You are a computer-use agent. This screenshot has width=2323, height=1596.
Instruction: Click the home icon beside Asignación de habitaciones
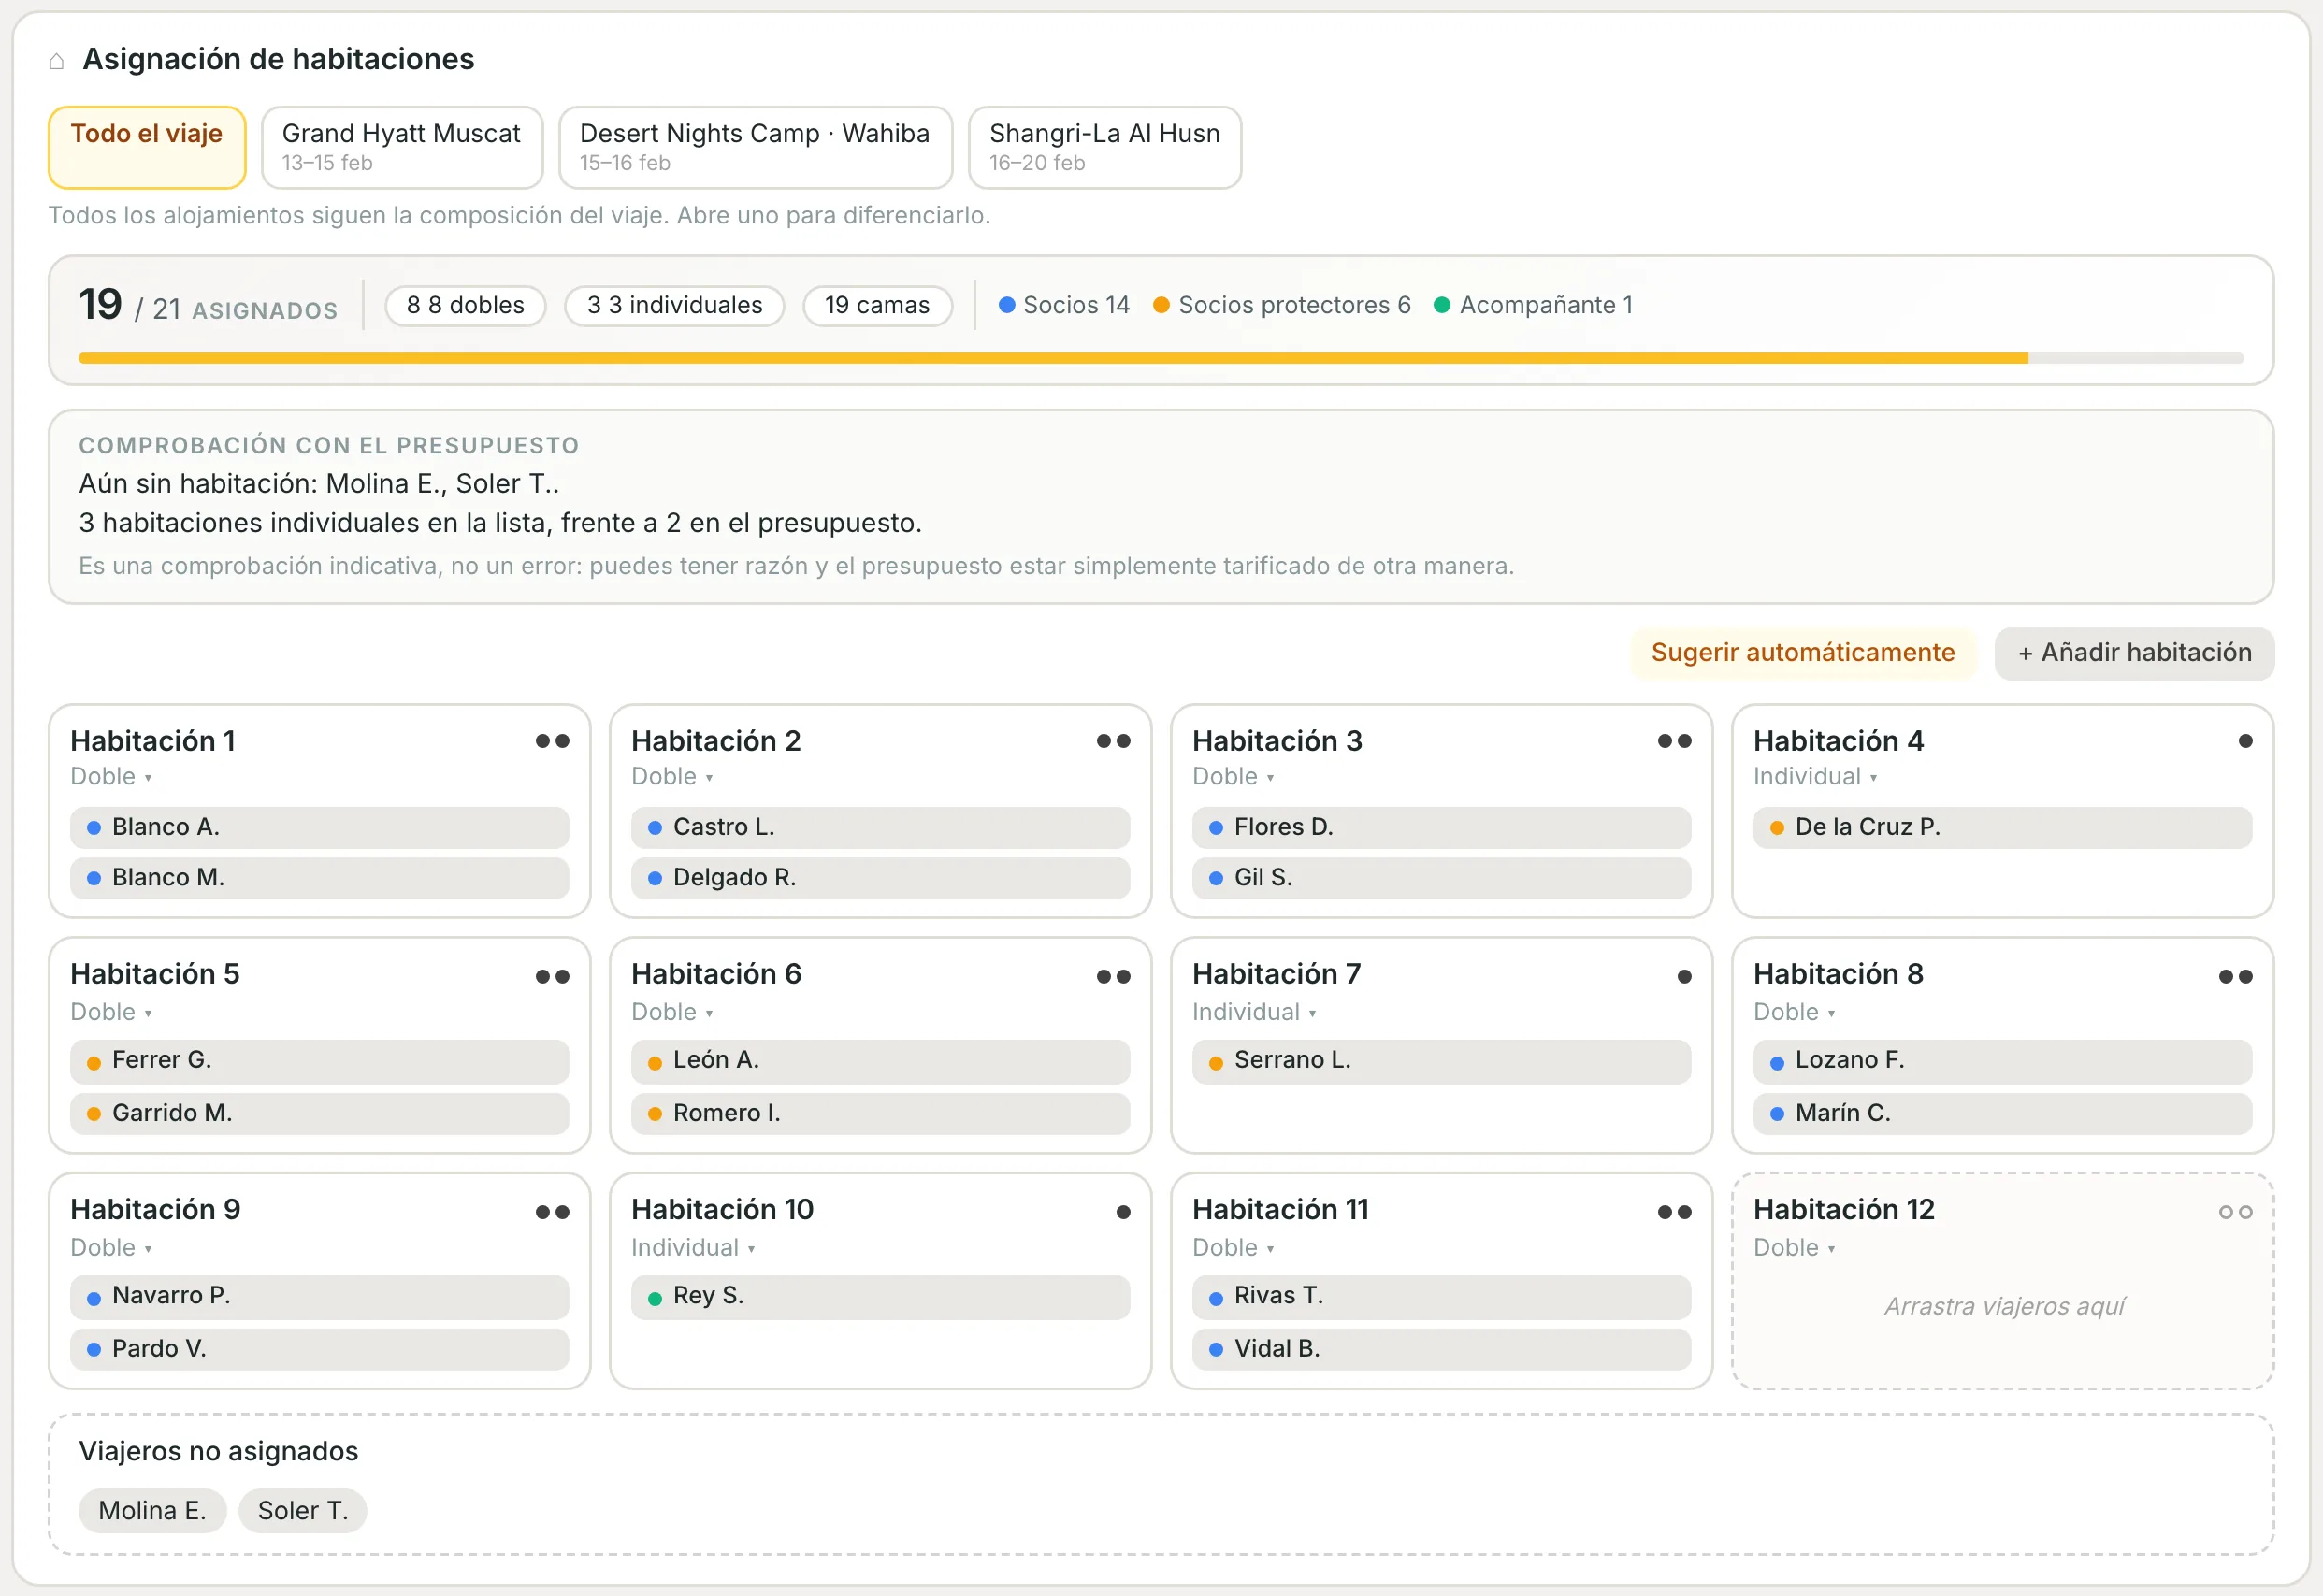pos(57,61)
